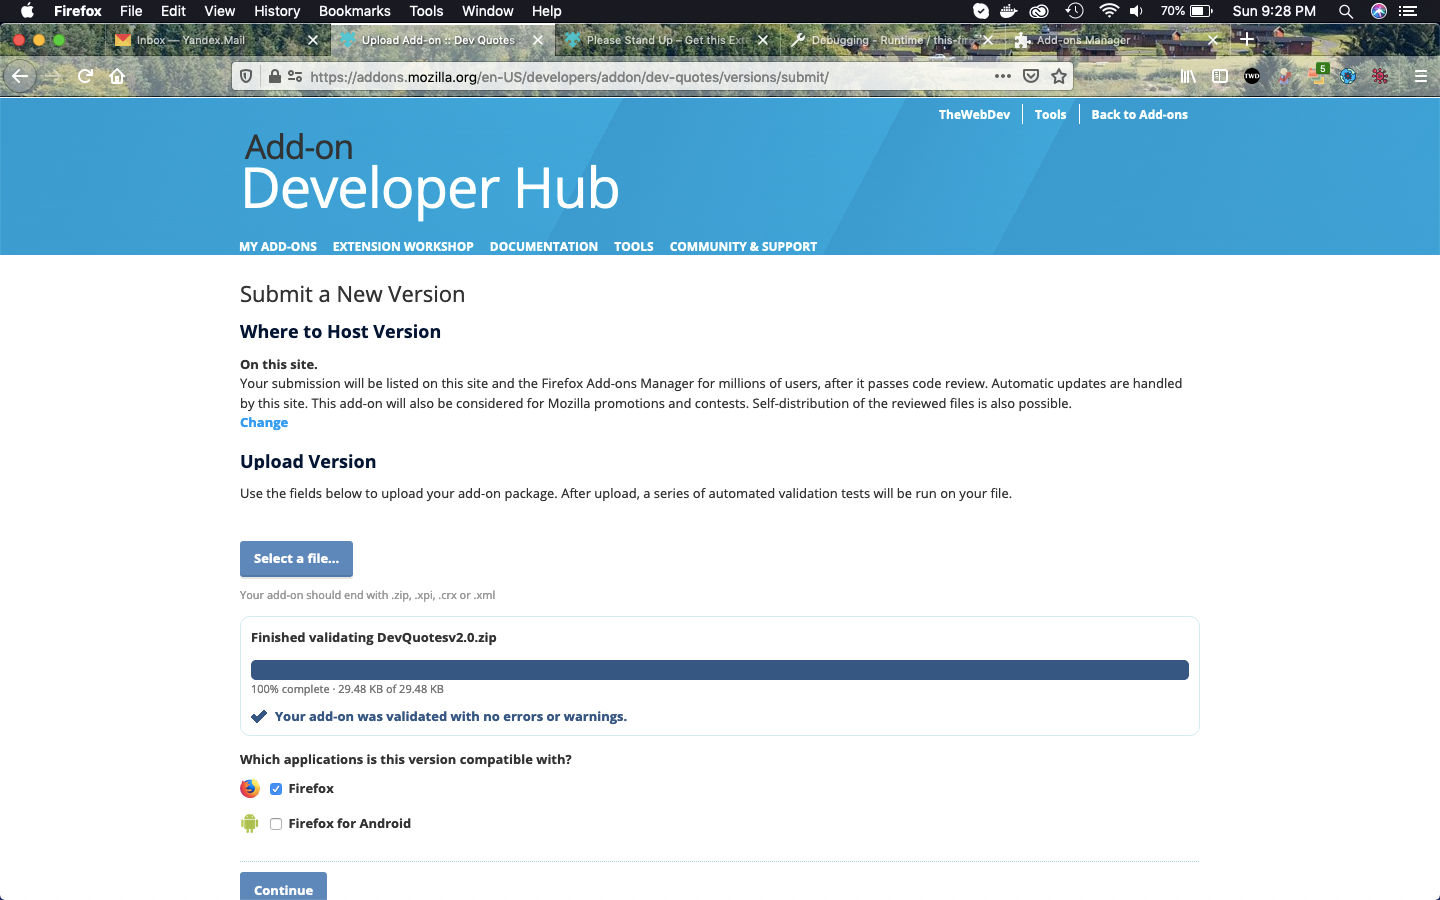Open Notification Center list icon
Viewport: 1440px width, 900px height.
1409,11
